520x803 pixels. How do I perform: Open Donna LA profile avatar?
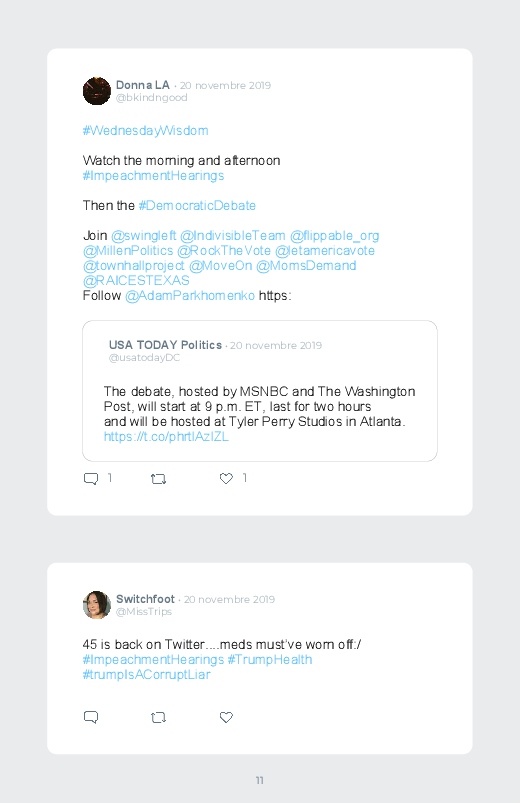97,91
